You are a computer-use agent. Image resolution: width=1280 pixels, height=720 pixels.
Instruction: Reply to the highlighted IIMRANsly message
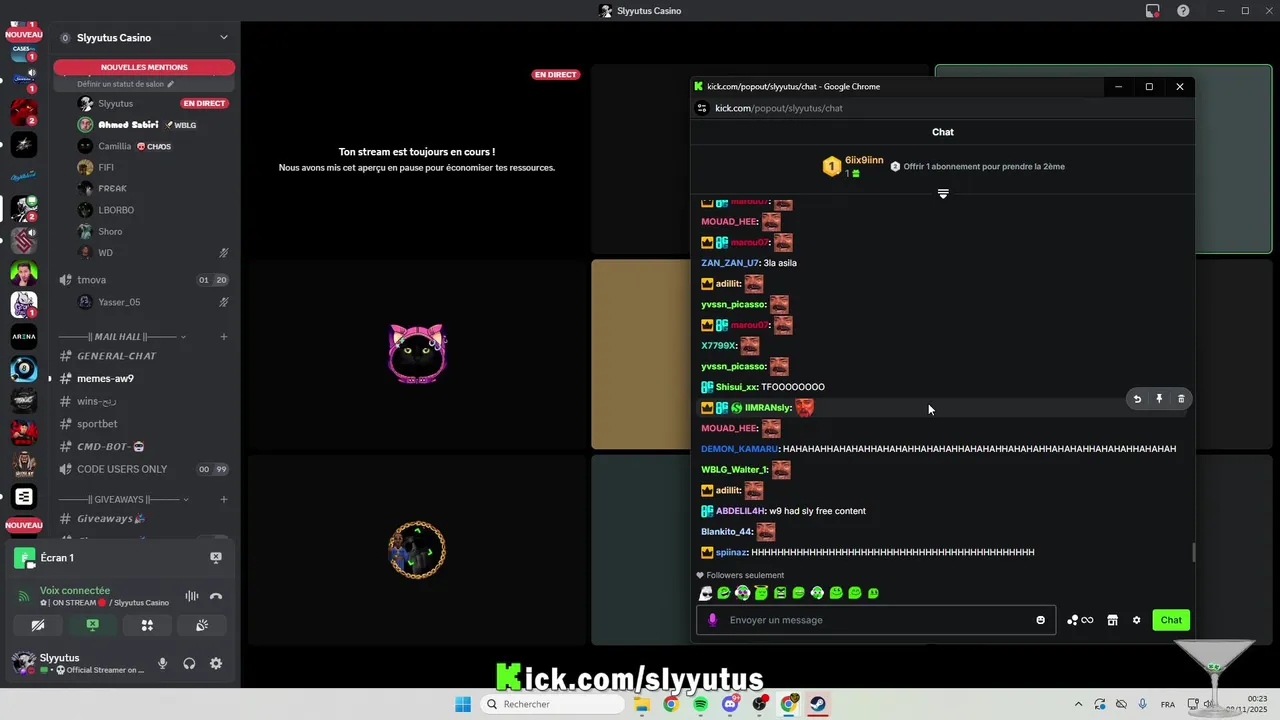(1137, 399)
